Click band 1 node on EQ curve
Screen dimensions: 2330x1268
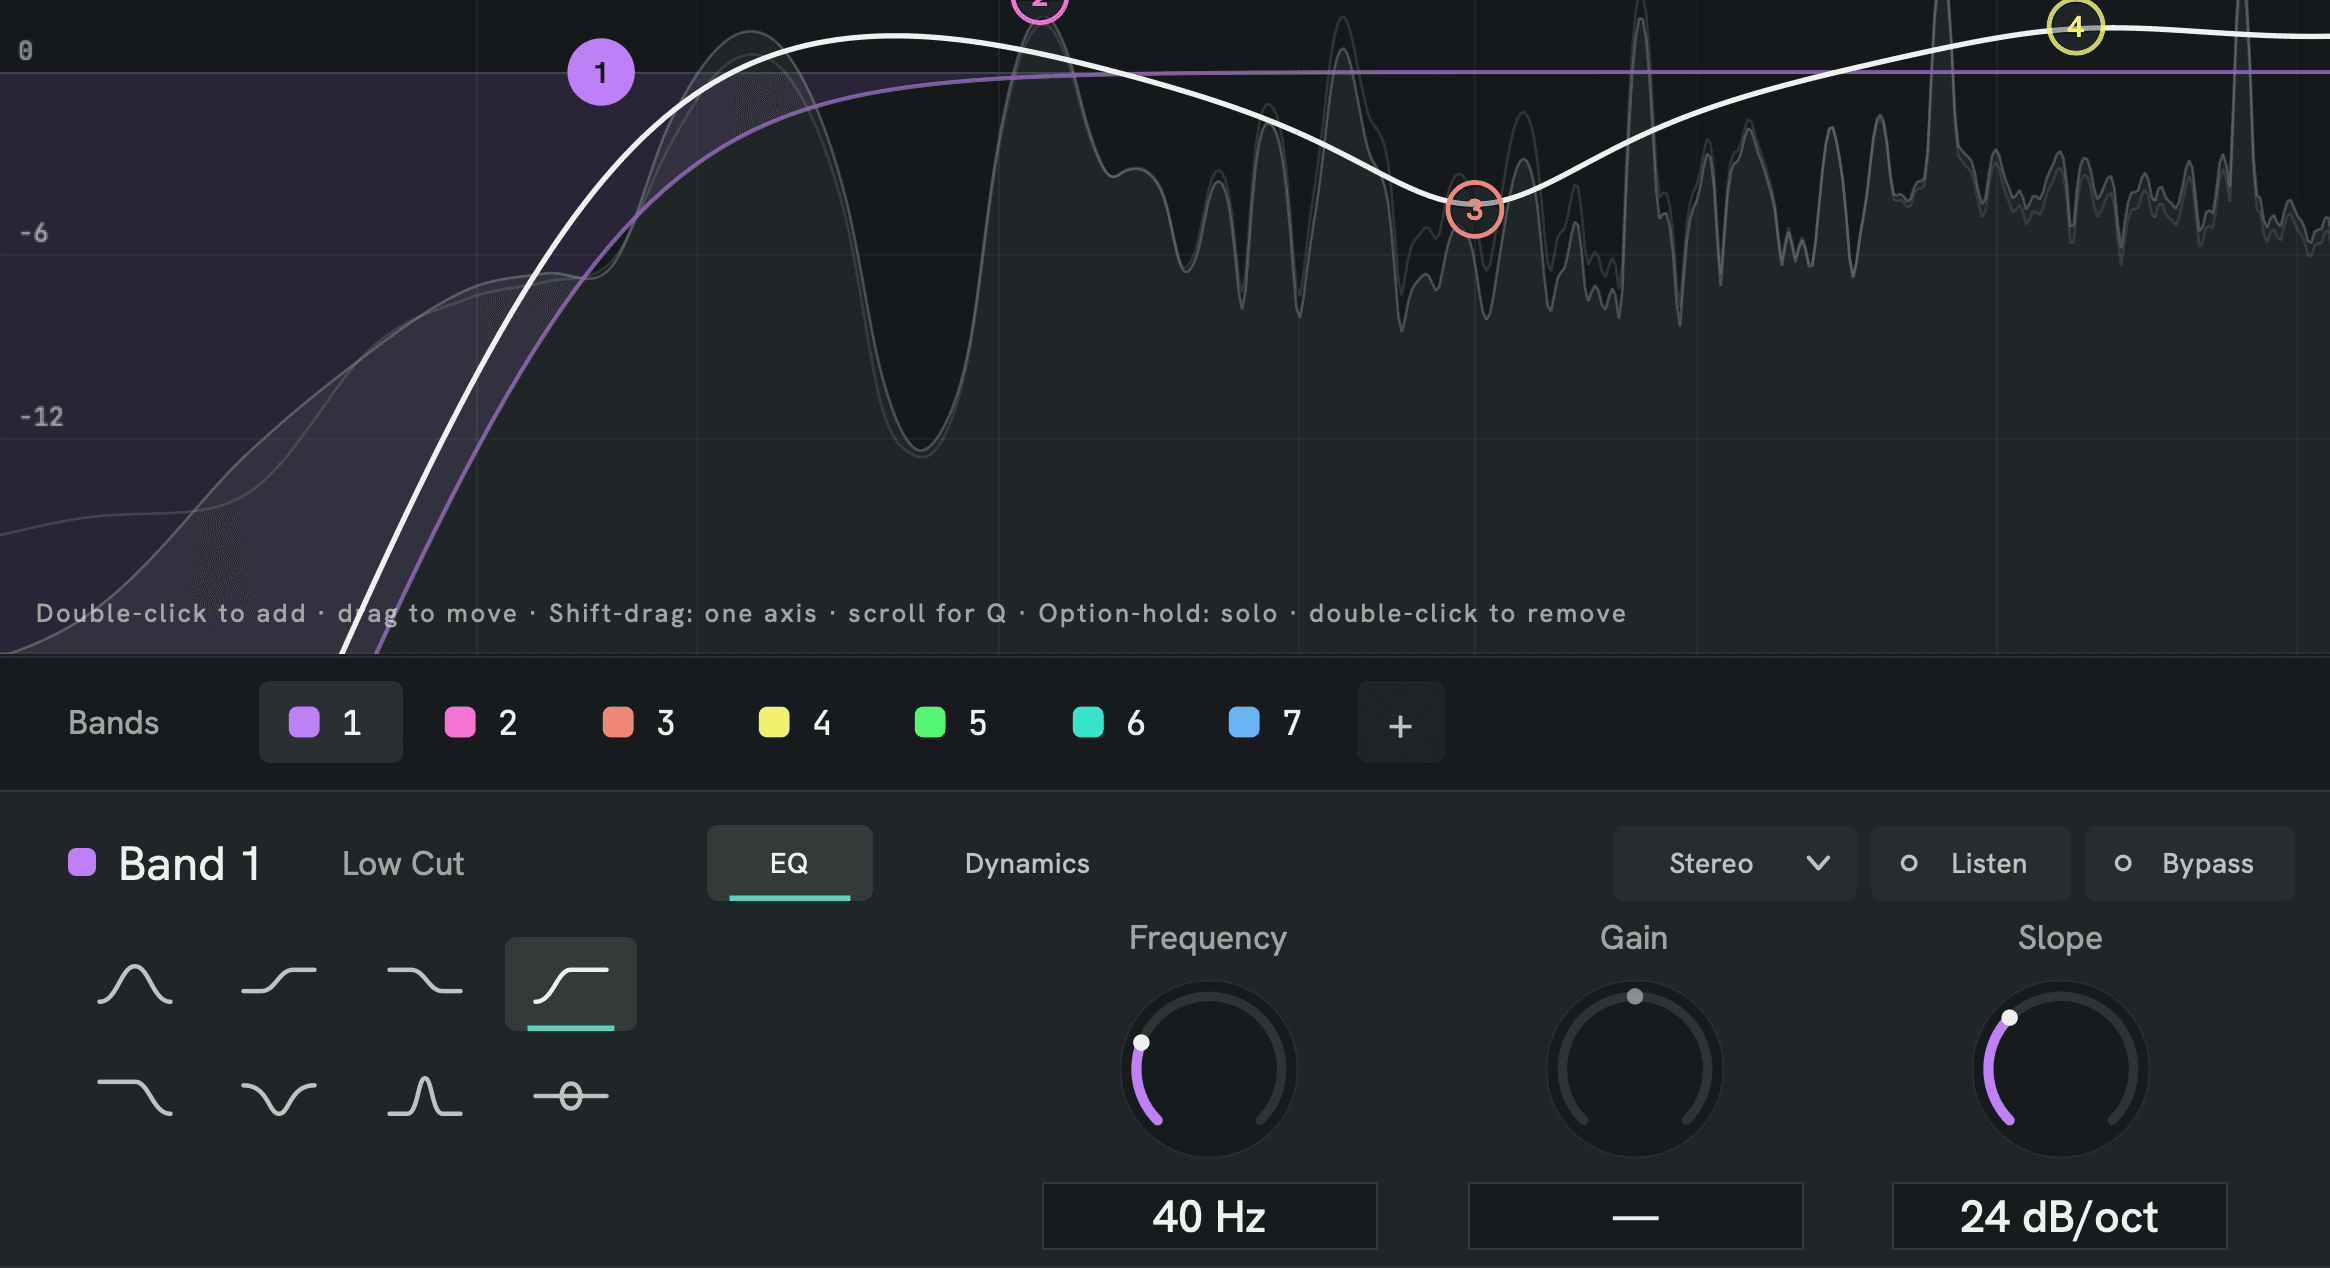coord(601,72)
